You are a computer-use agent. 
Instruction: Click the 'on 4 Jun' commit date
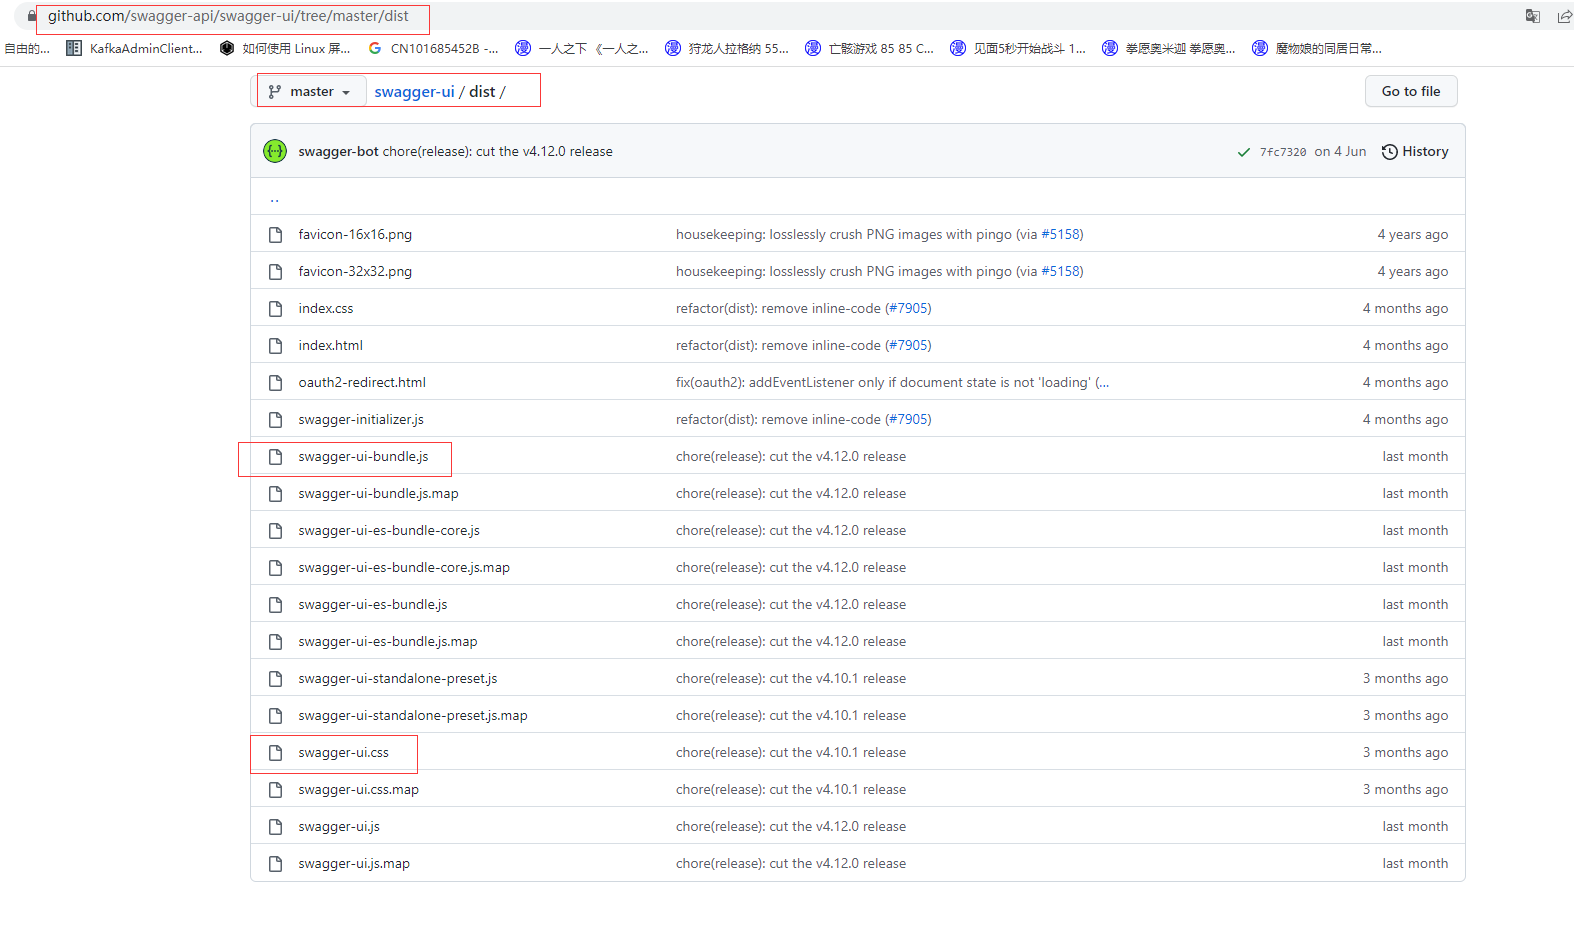click(1340, 152)
